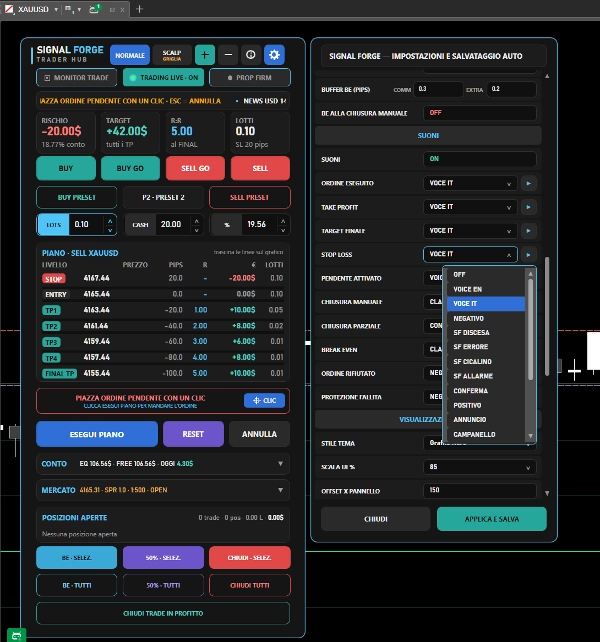Toggle BE alla chiusura manuale OFF
Screen dimensions: 600x642
pyautogui.click(x=480, y=113)
